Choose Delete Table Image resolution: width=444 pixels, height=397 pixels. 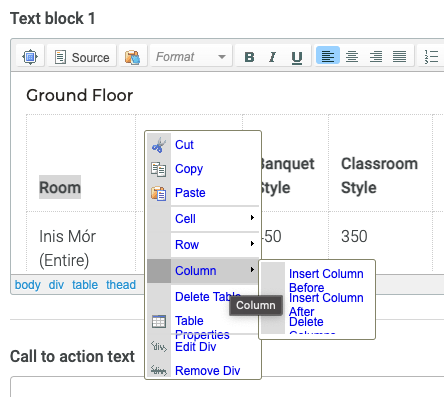click(203, 297)
